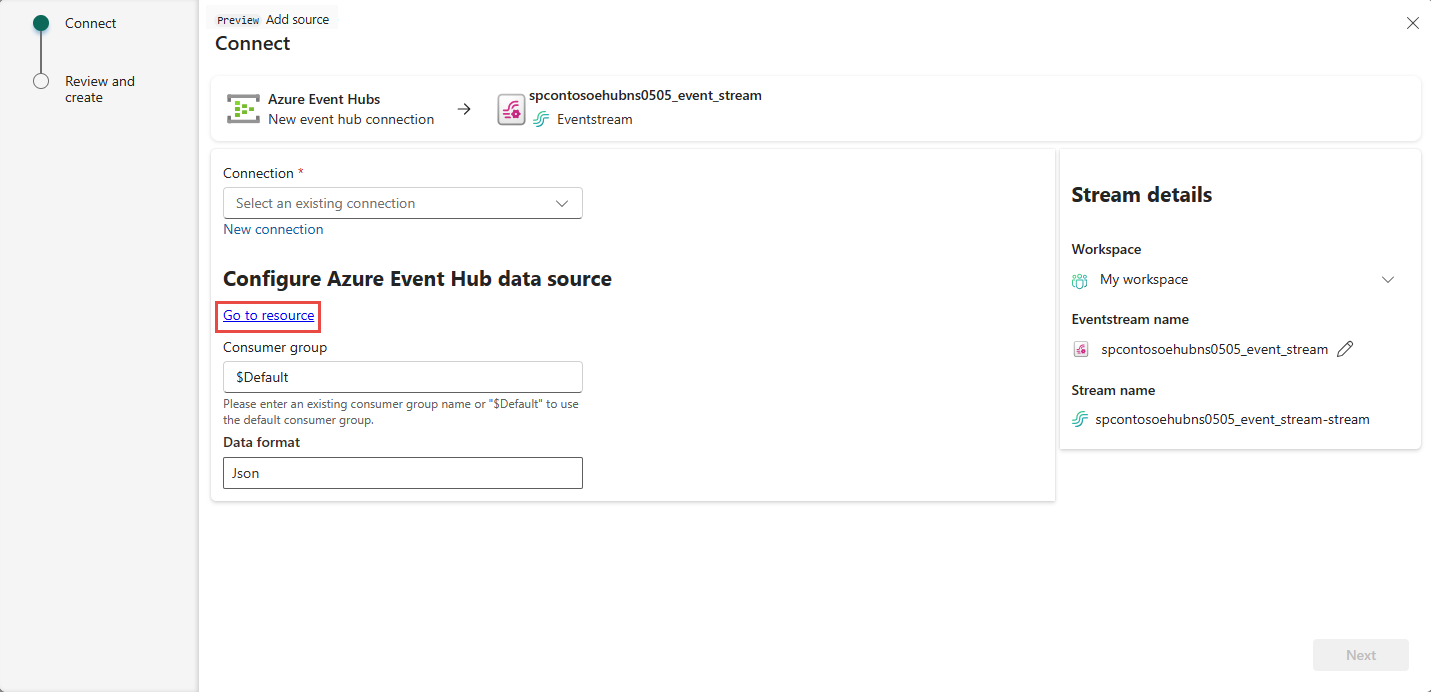Screen dimensions: 1431x692
Task: Select the Review and create step
Action: (100, 89)
